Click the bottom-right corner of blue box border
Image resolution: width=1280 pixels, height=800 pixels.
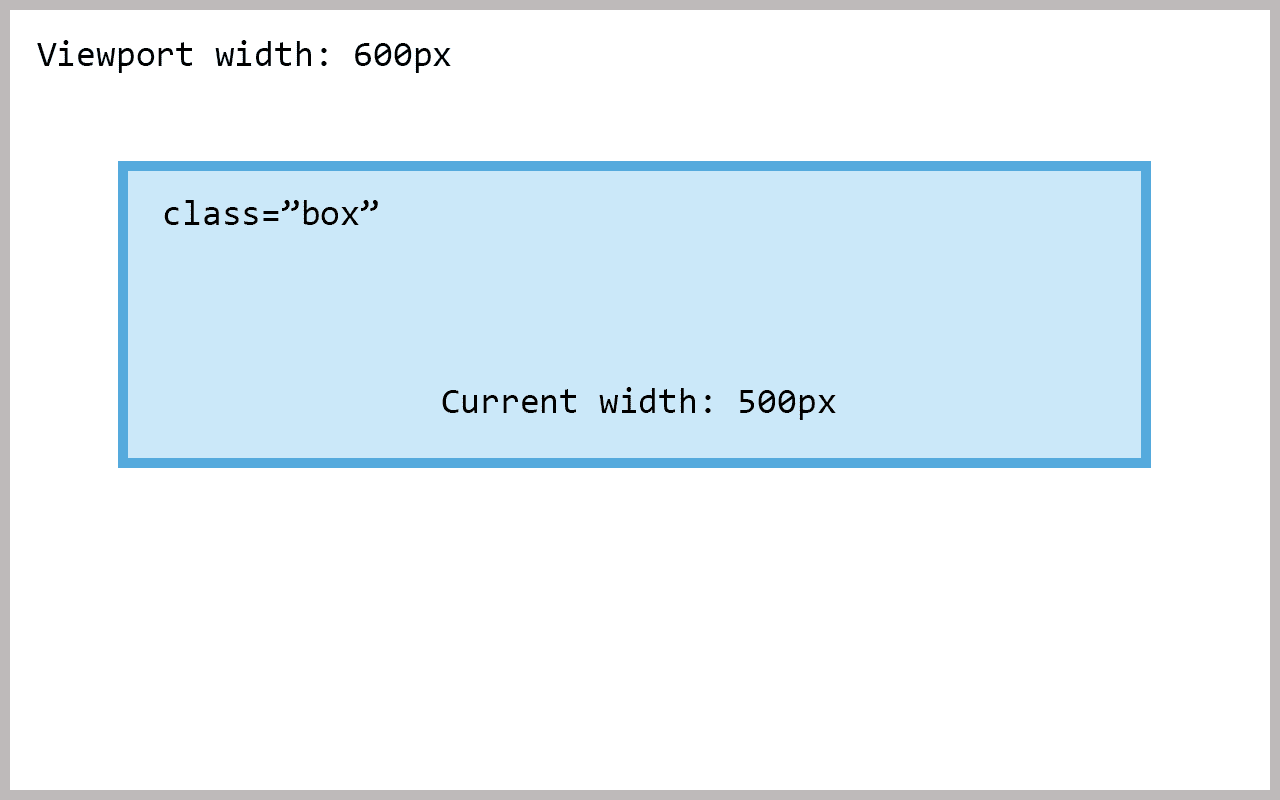click(1146, 463)
